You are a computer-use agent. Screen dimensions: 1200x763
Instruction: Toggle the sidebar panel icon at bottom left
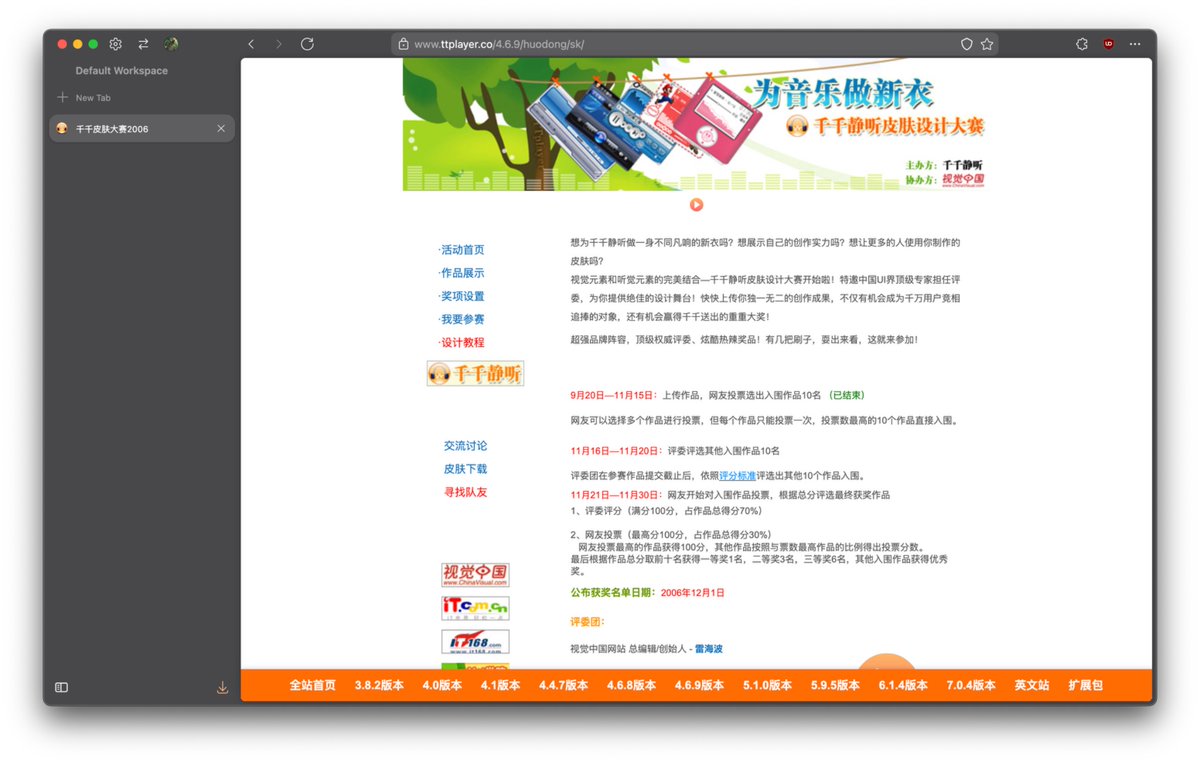61,687
